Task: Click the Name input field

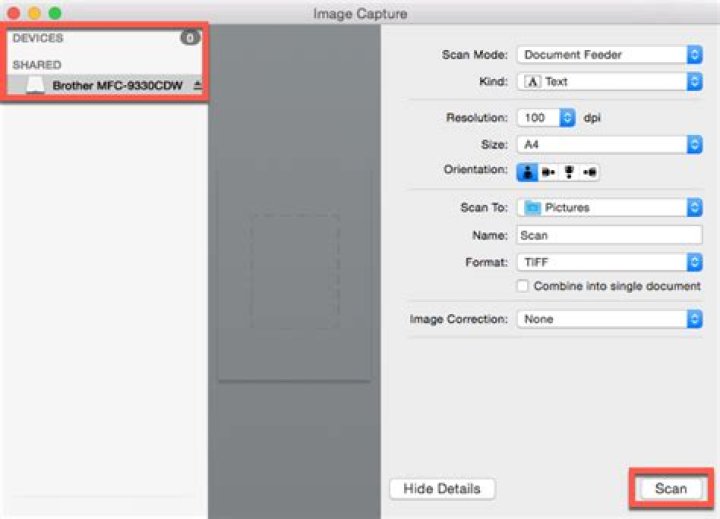Action: [x=609, y=235]
